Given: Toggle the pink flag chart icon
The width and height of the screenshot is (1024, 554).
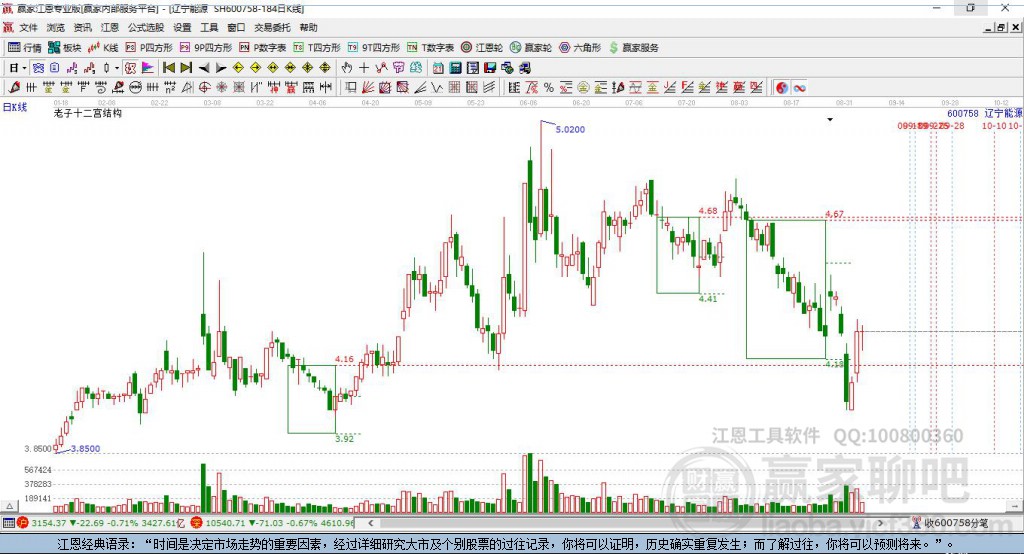Looking at the screenshot, I should (x=148, y=68).
